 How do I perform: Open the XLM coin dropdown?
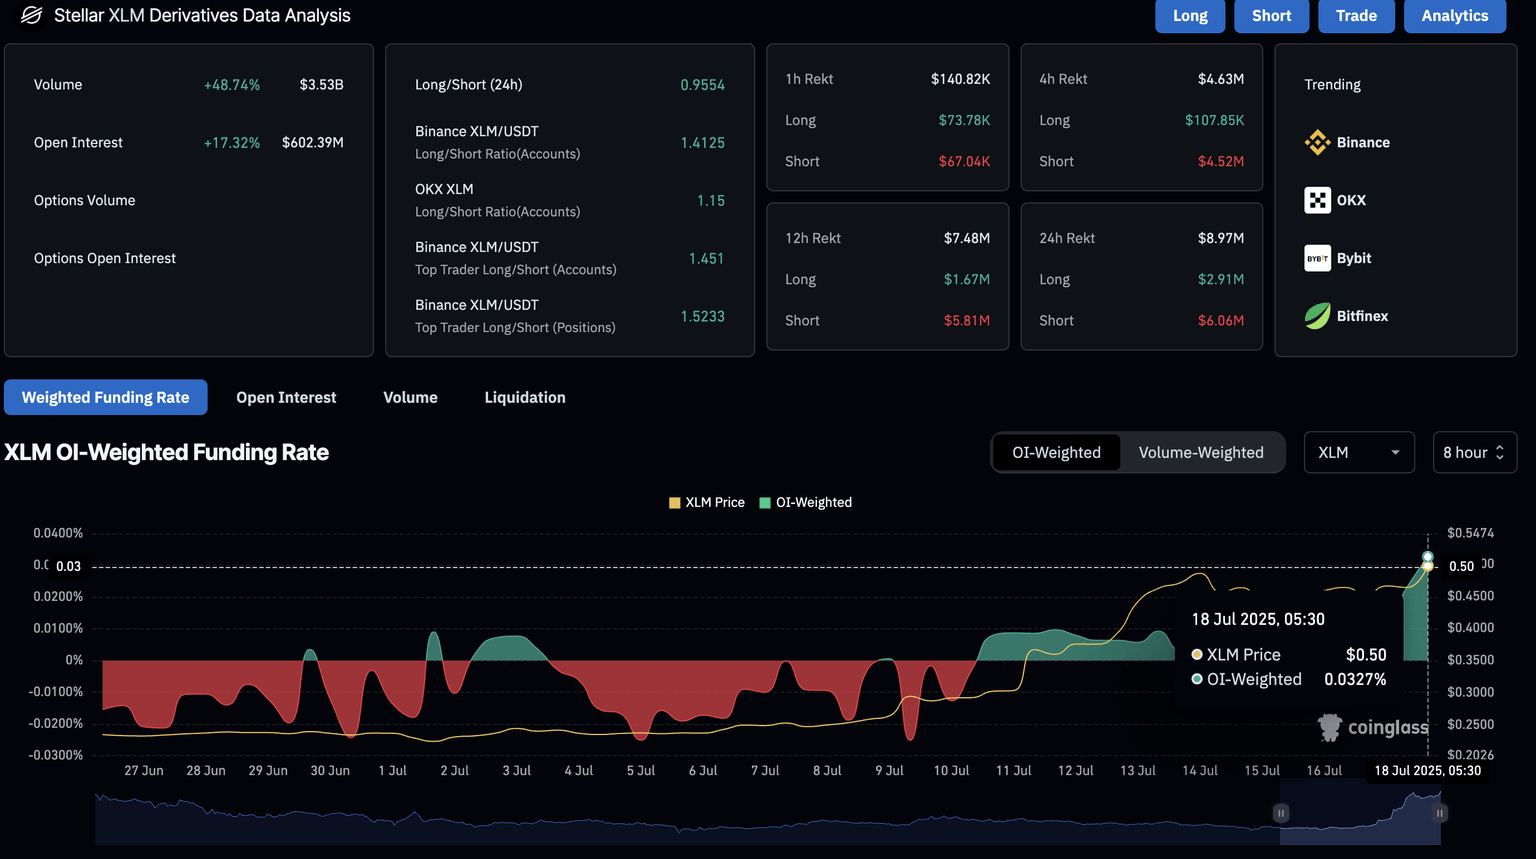[1358, 453]
